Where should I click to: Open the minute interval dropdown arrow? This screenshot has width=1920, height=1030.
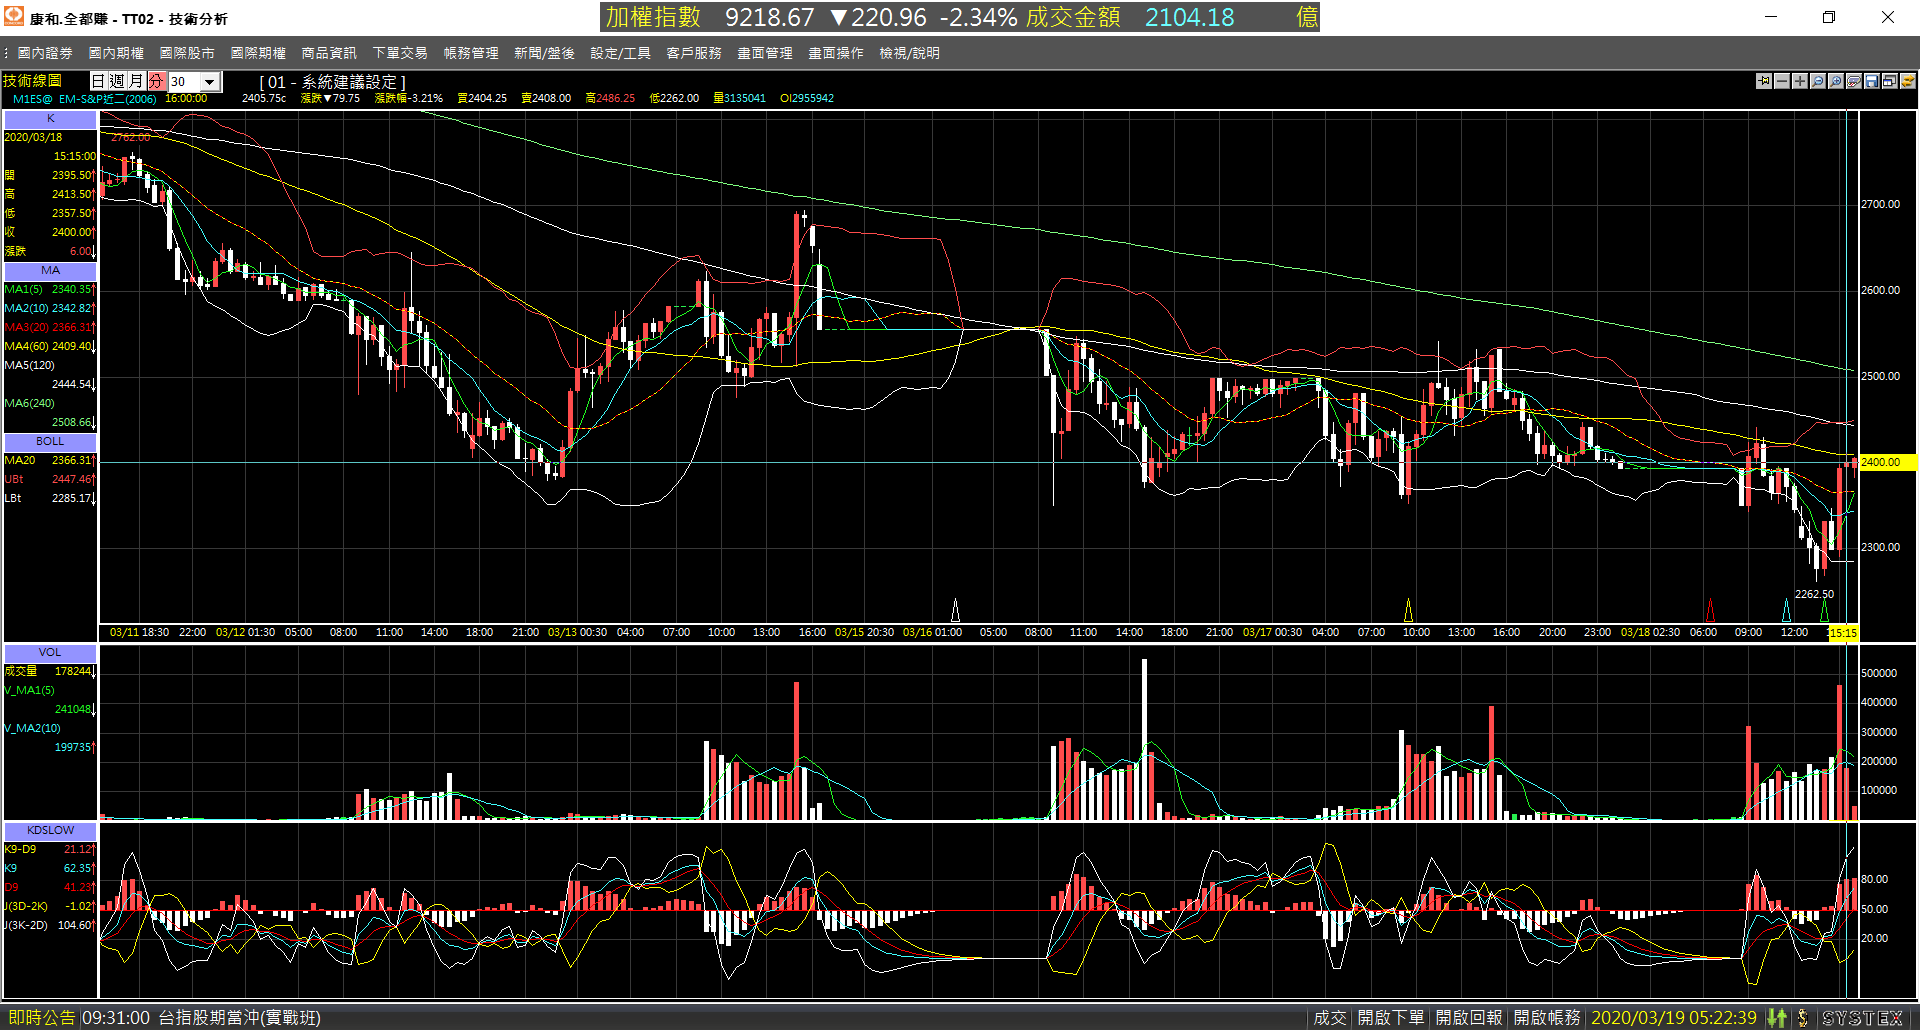coord(210,82)
